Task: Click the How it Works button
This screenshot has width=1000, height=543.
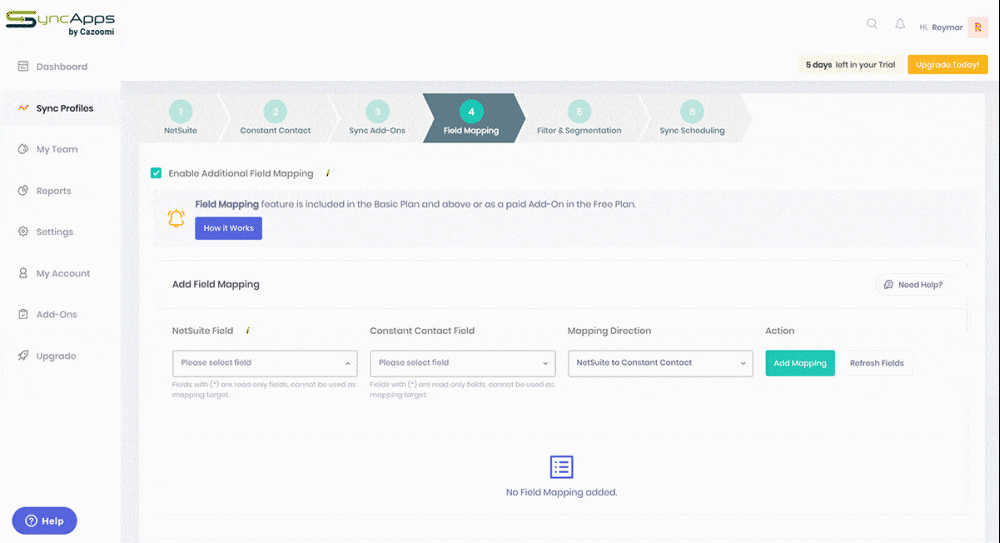Action: (228, 228)
